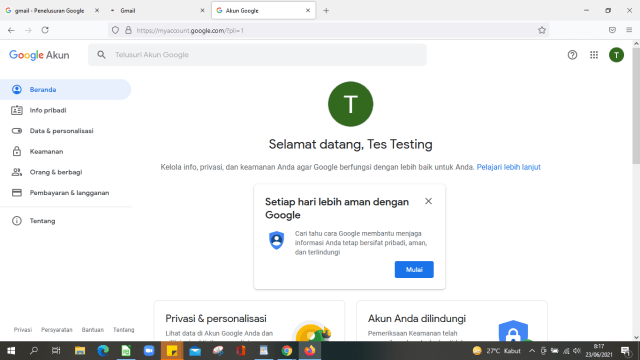Save page to Pocket icon

[612, 30]
